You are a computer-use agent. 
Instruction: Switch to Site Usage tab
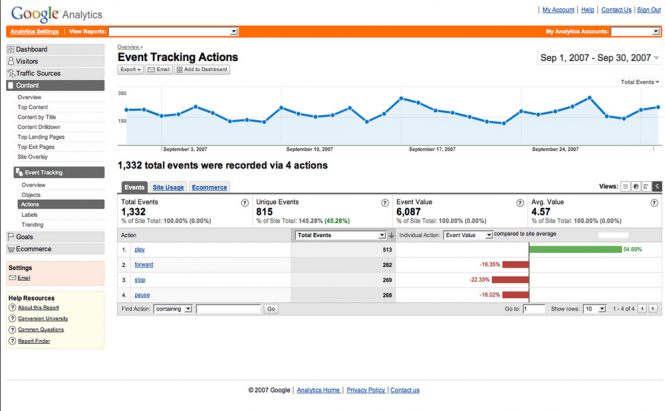(x=168, y=187)
